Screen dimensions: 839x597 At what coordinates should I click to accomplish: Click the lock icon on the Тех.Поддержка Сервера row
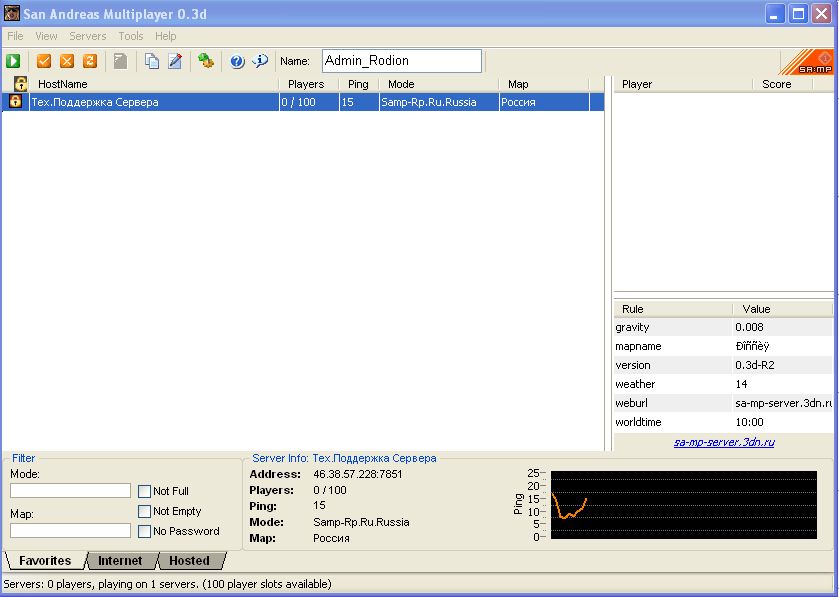click(16, 101)
